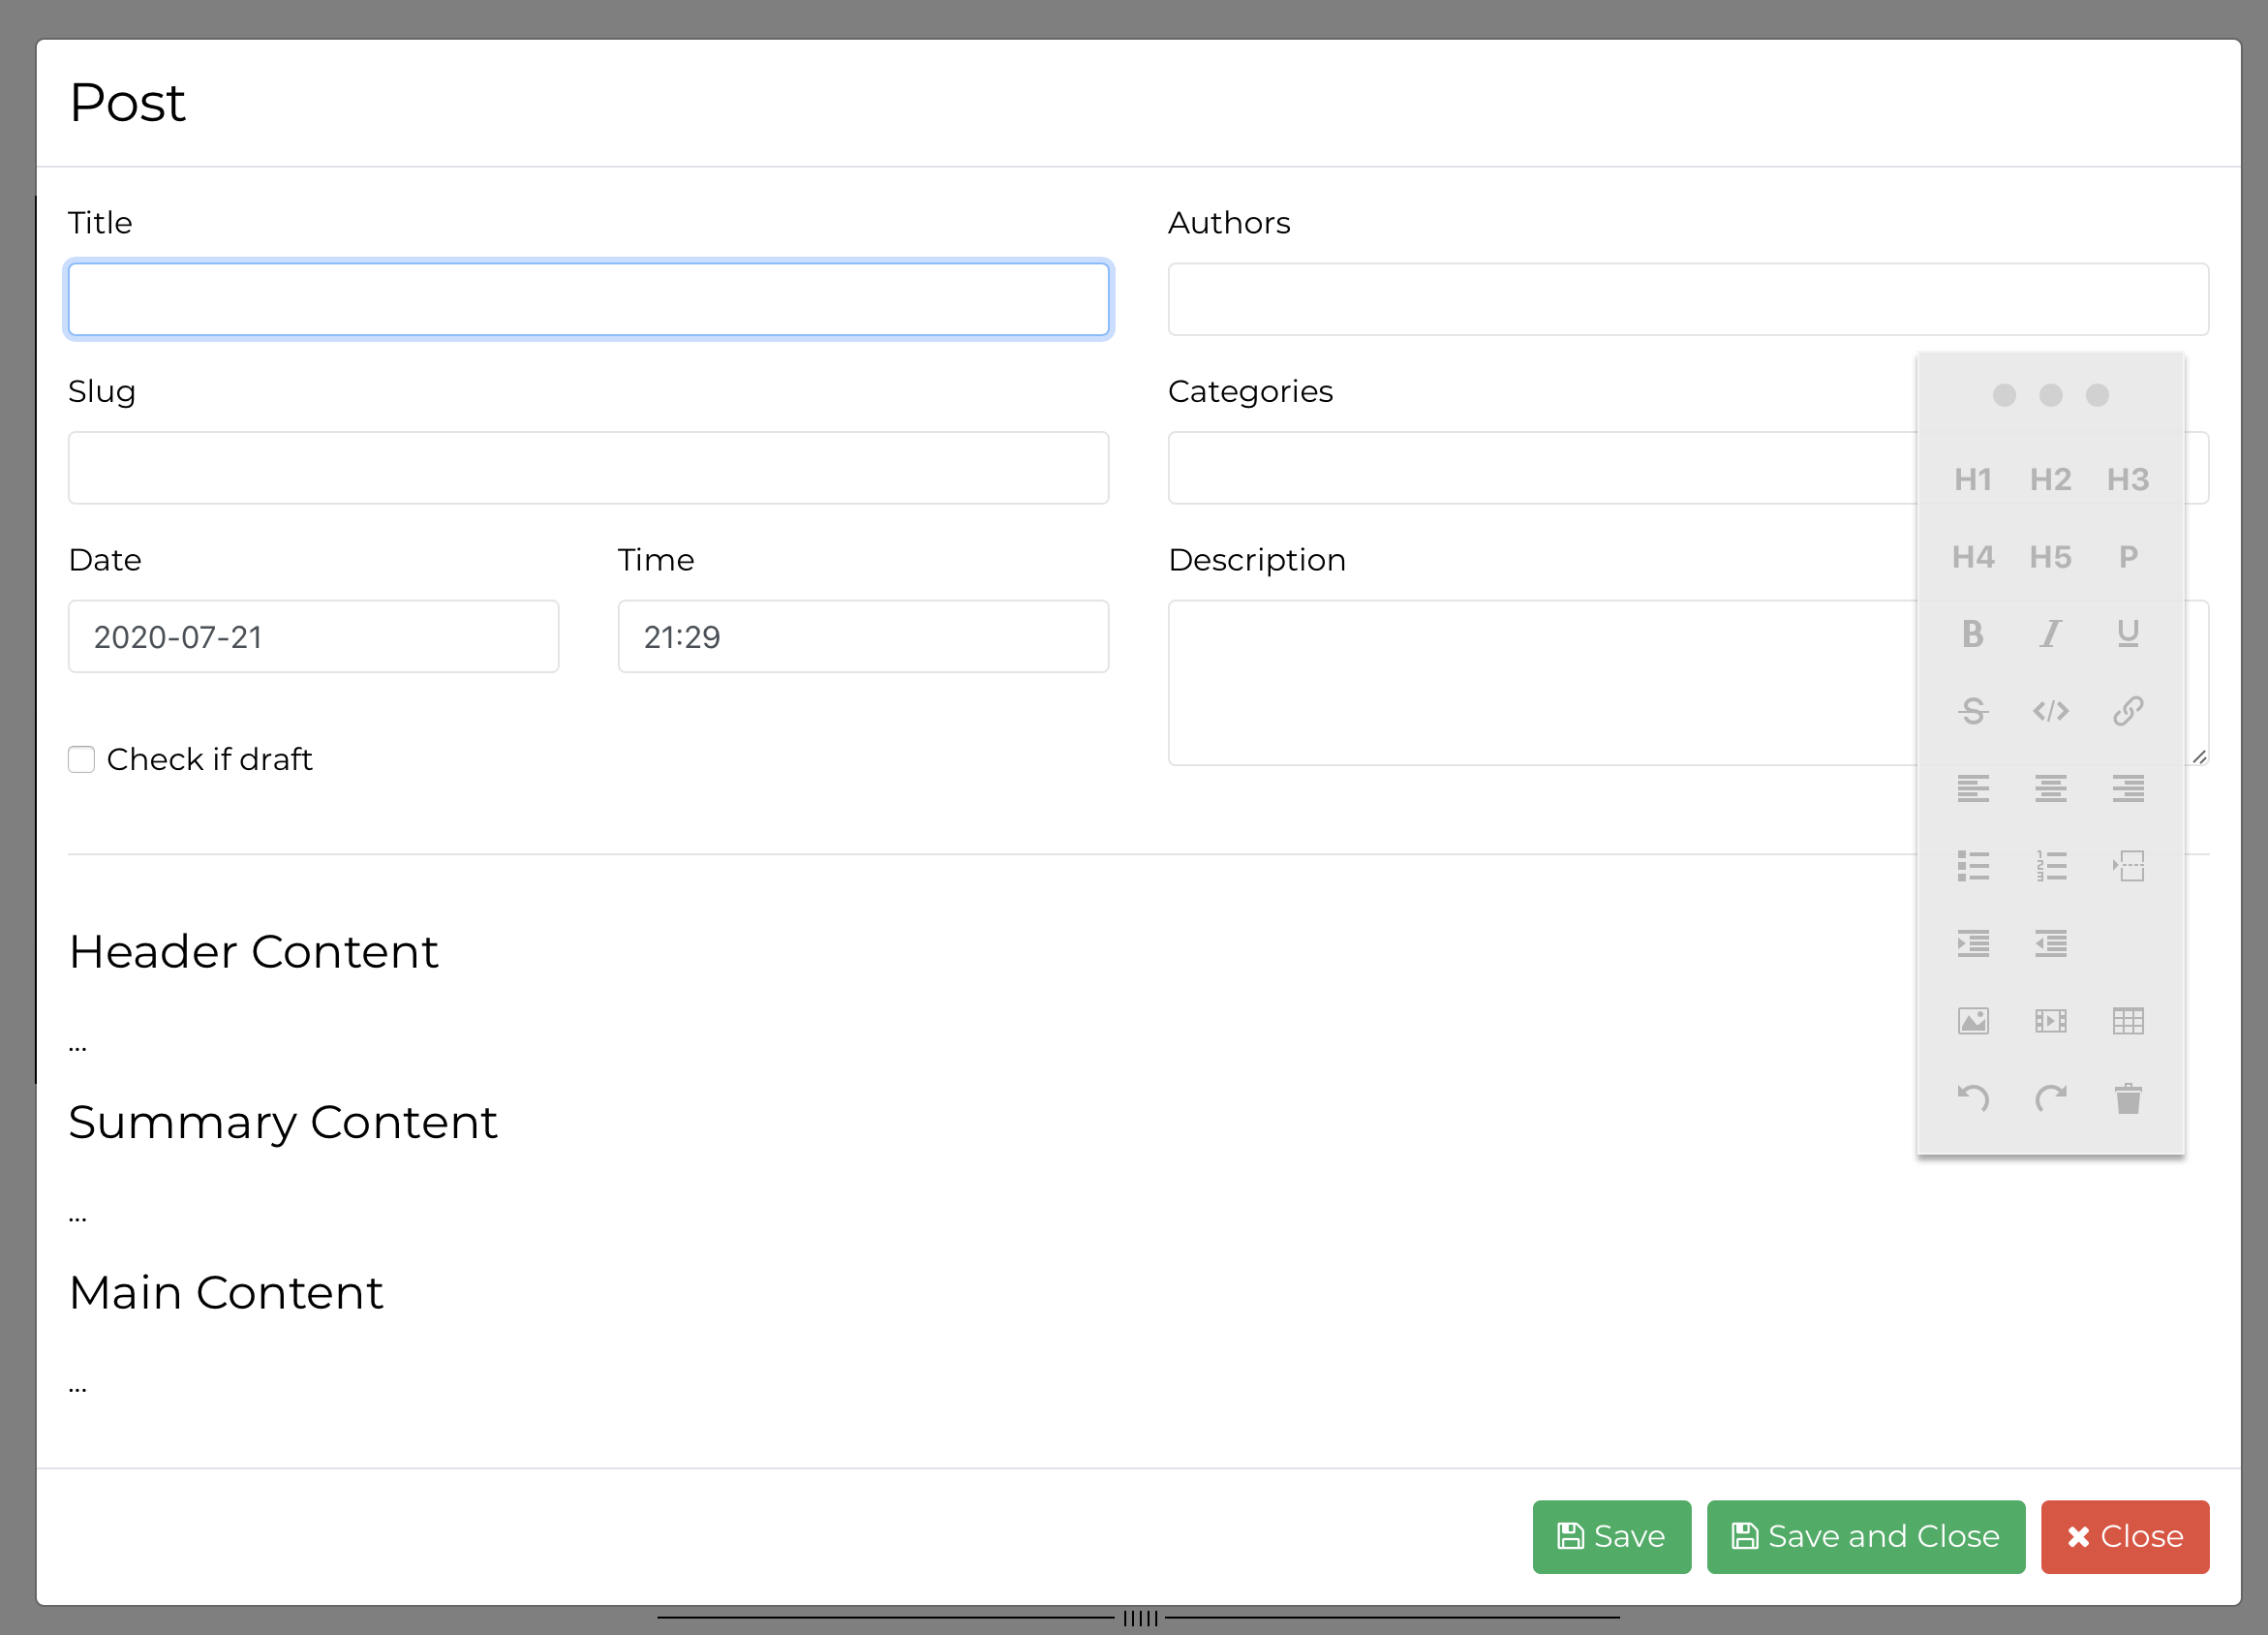2268x1635 pixels.
Task: Set paragraph format with P
Action: (x=2128, y=557)
